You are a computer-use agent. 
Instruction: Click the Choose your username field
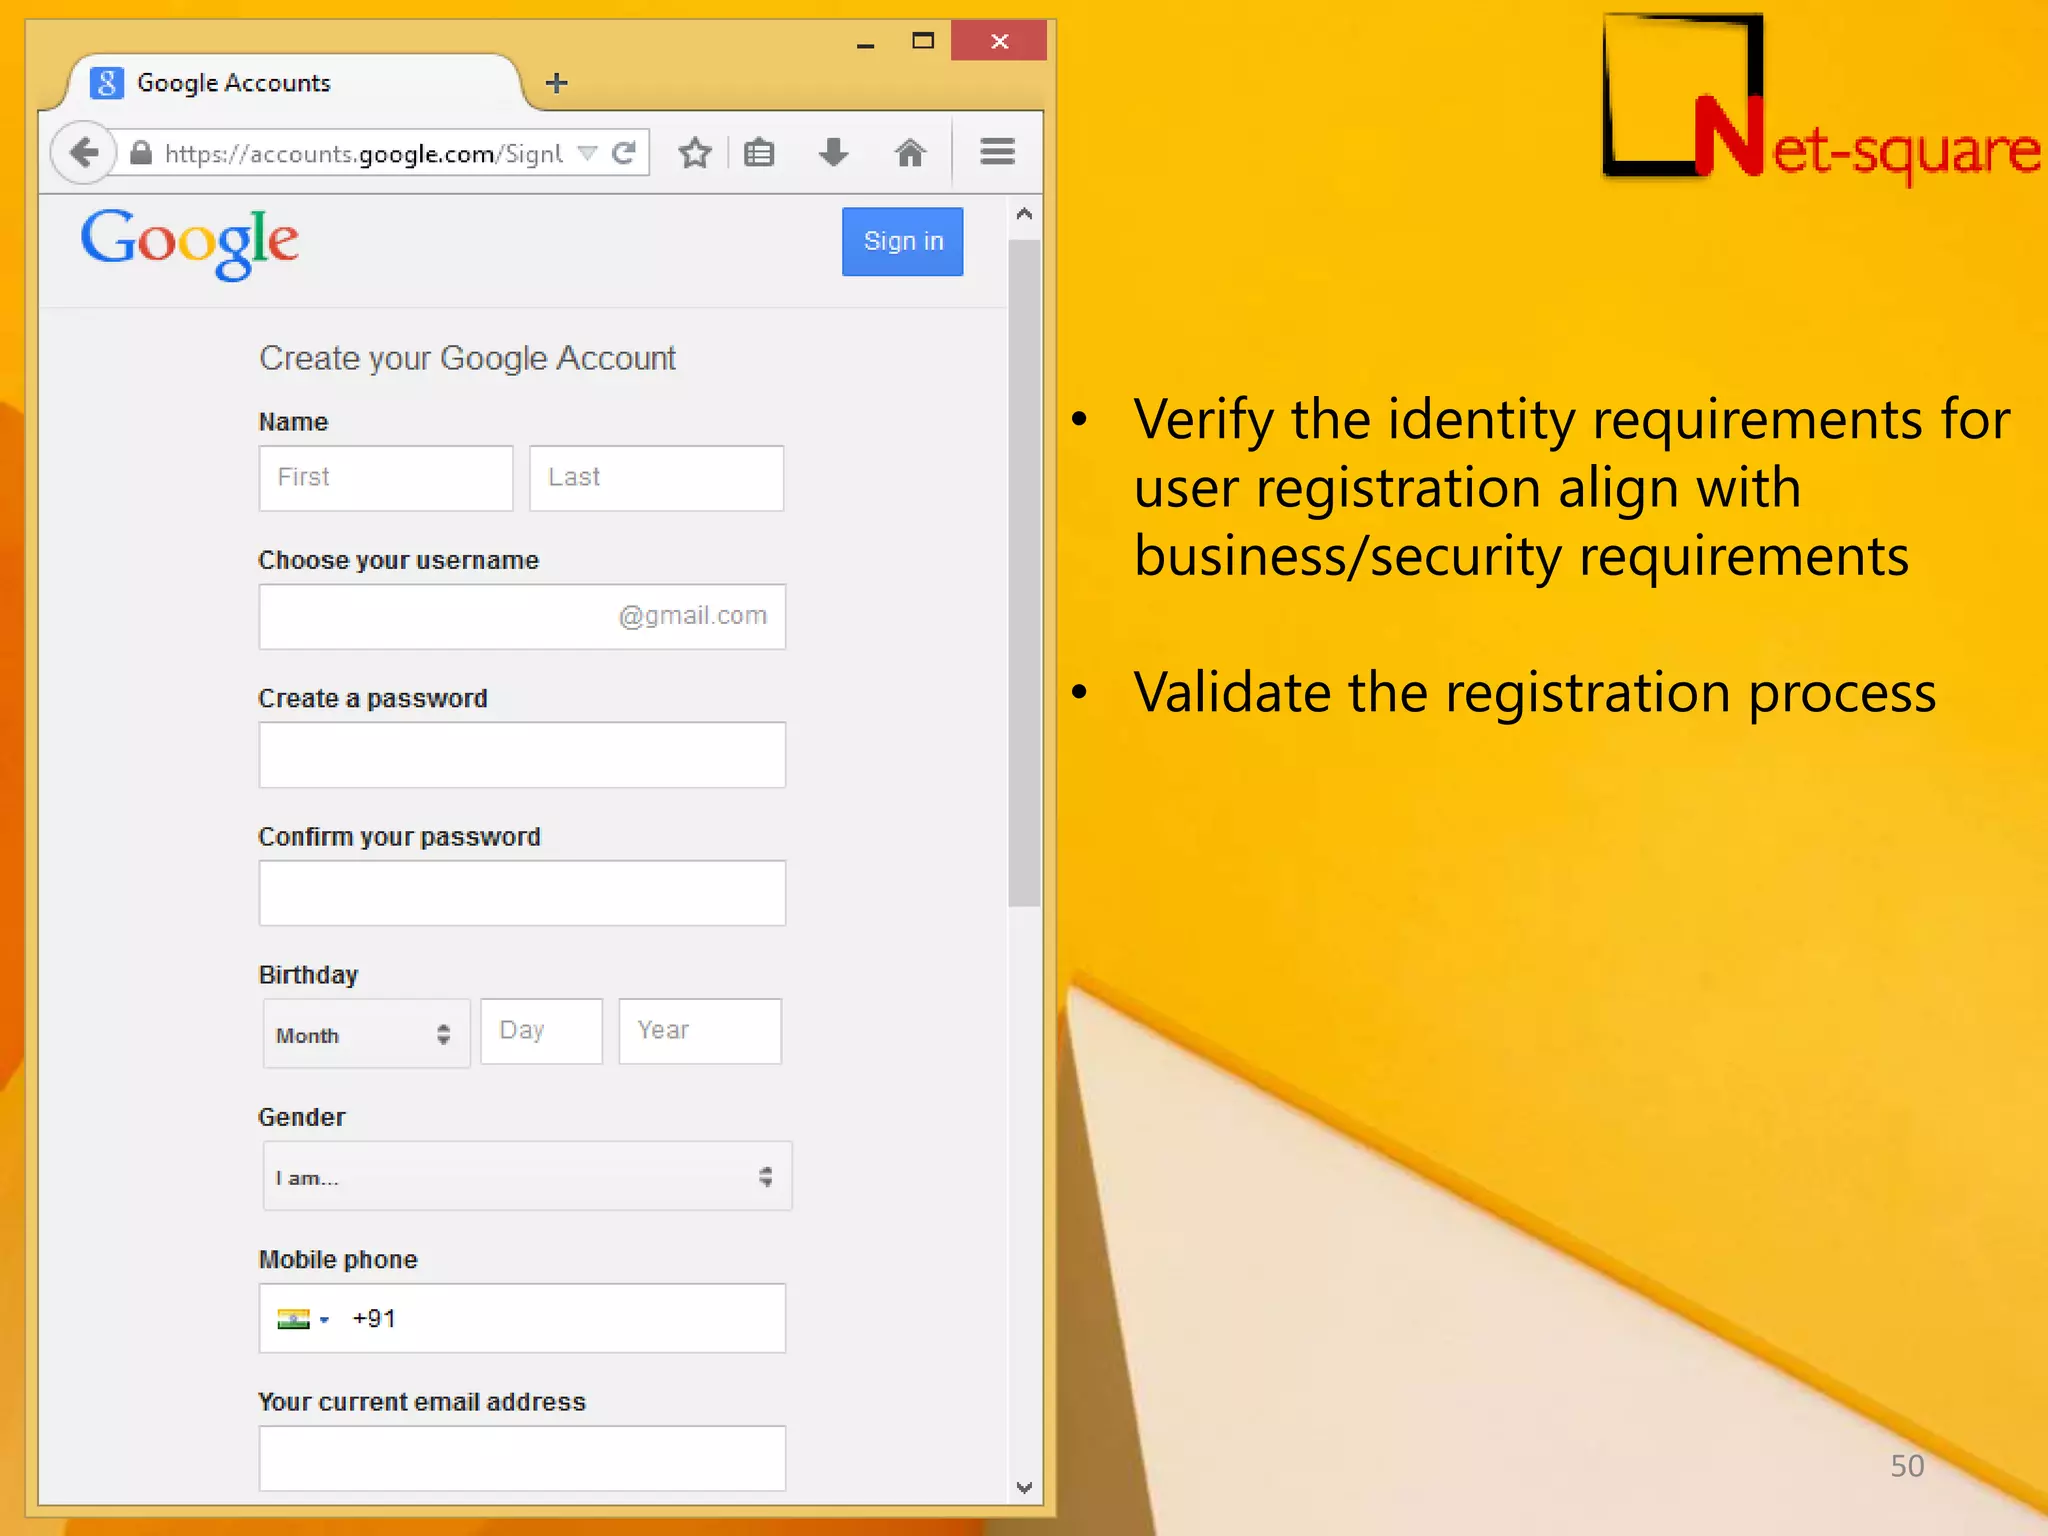click(522, 617)
